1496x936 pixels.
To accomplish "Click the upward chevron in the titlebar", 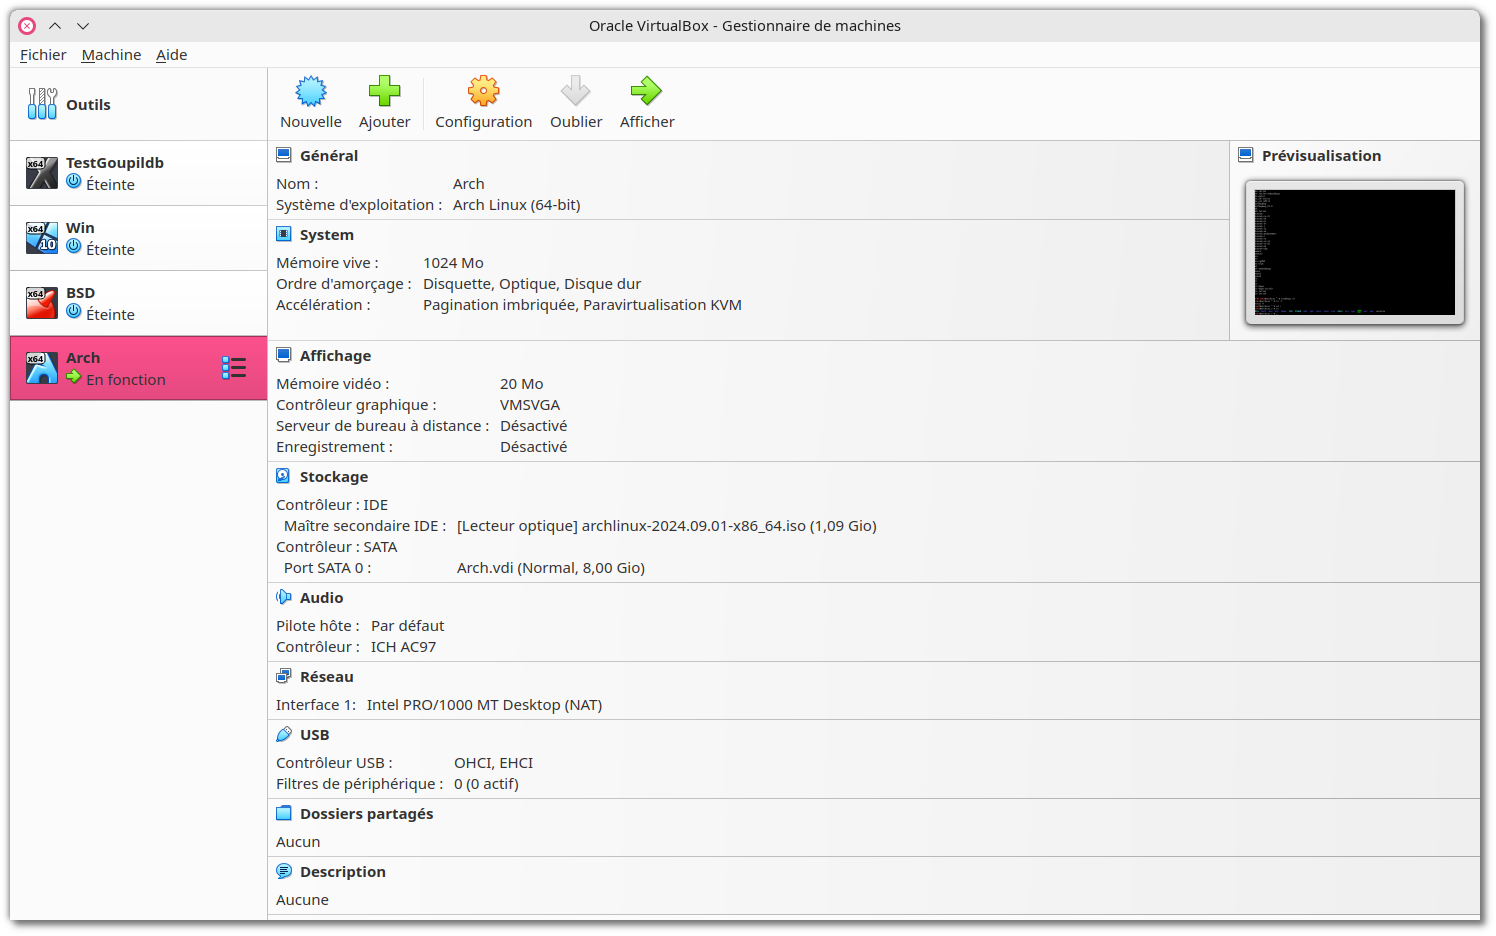I will (55, 26).
